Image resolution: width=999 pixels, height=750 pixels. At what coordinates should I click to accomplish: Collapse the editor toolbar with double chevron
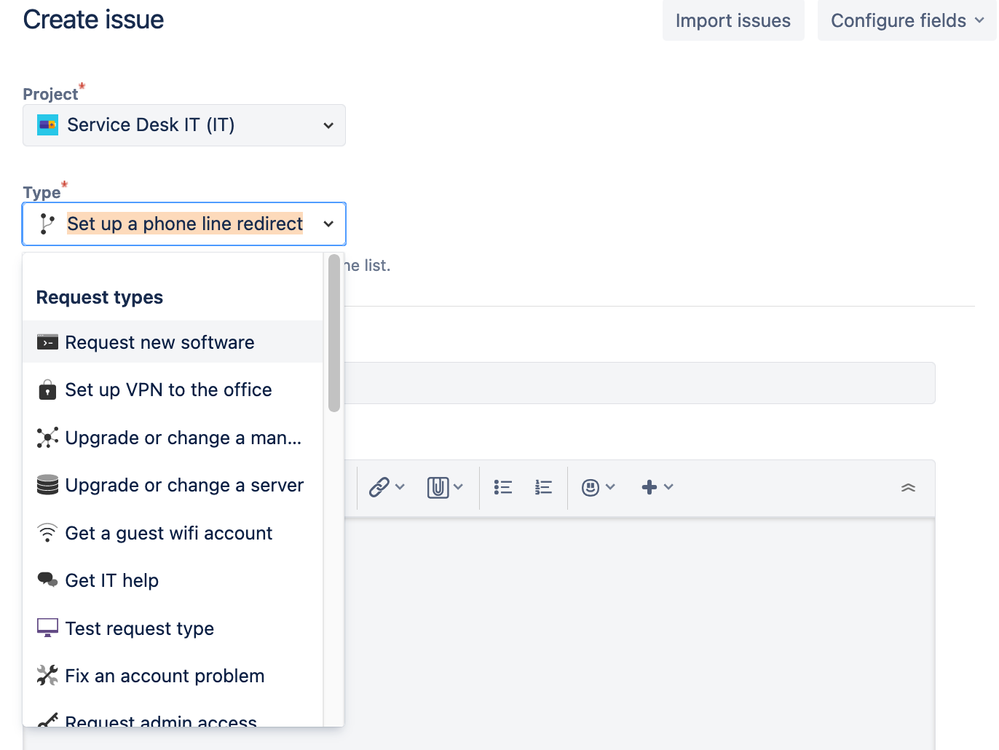[x=909, y=488]
